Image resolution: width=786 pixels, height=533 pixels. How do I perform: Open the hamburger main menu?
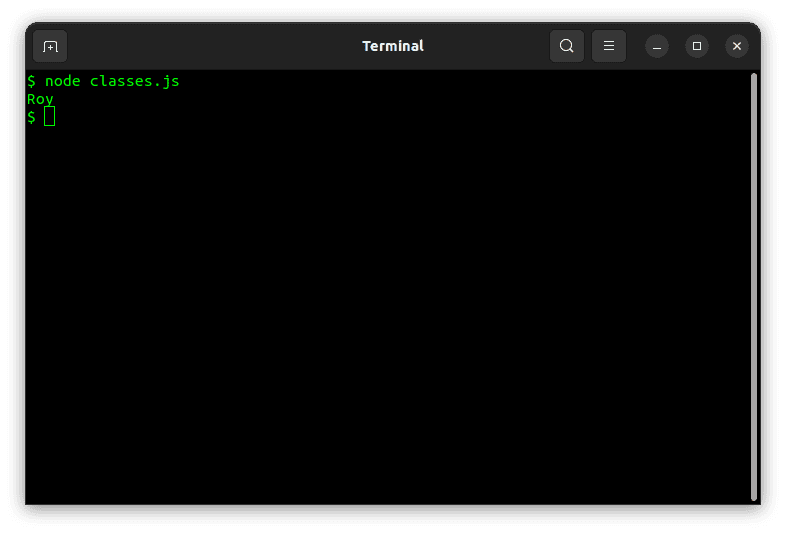[609, 46]
